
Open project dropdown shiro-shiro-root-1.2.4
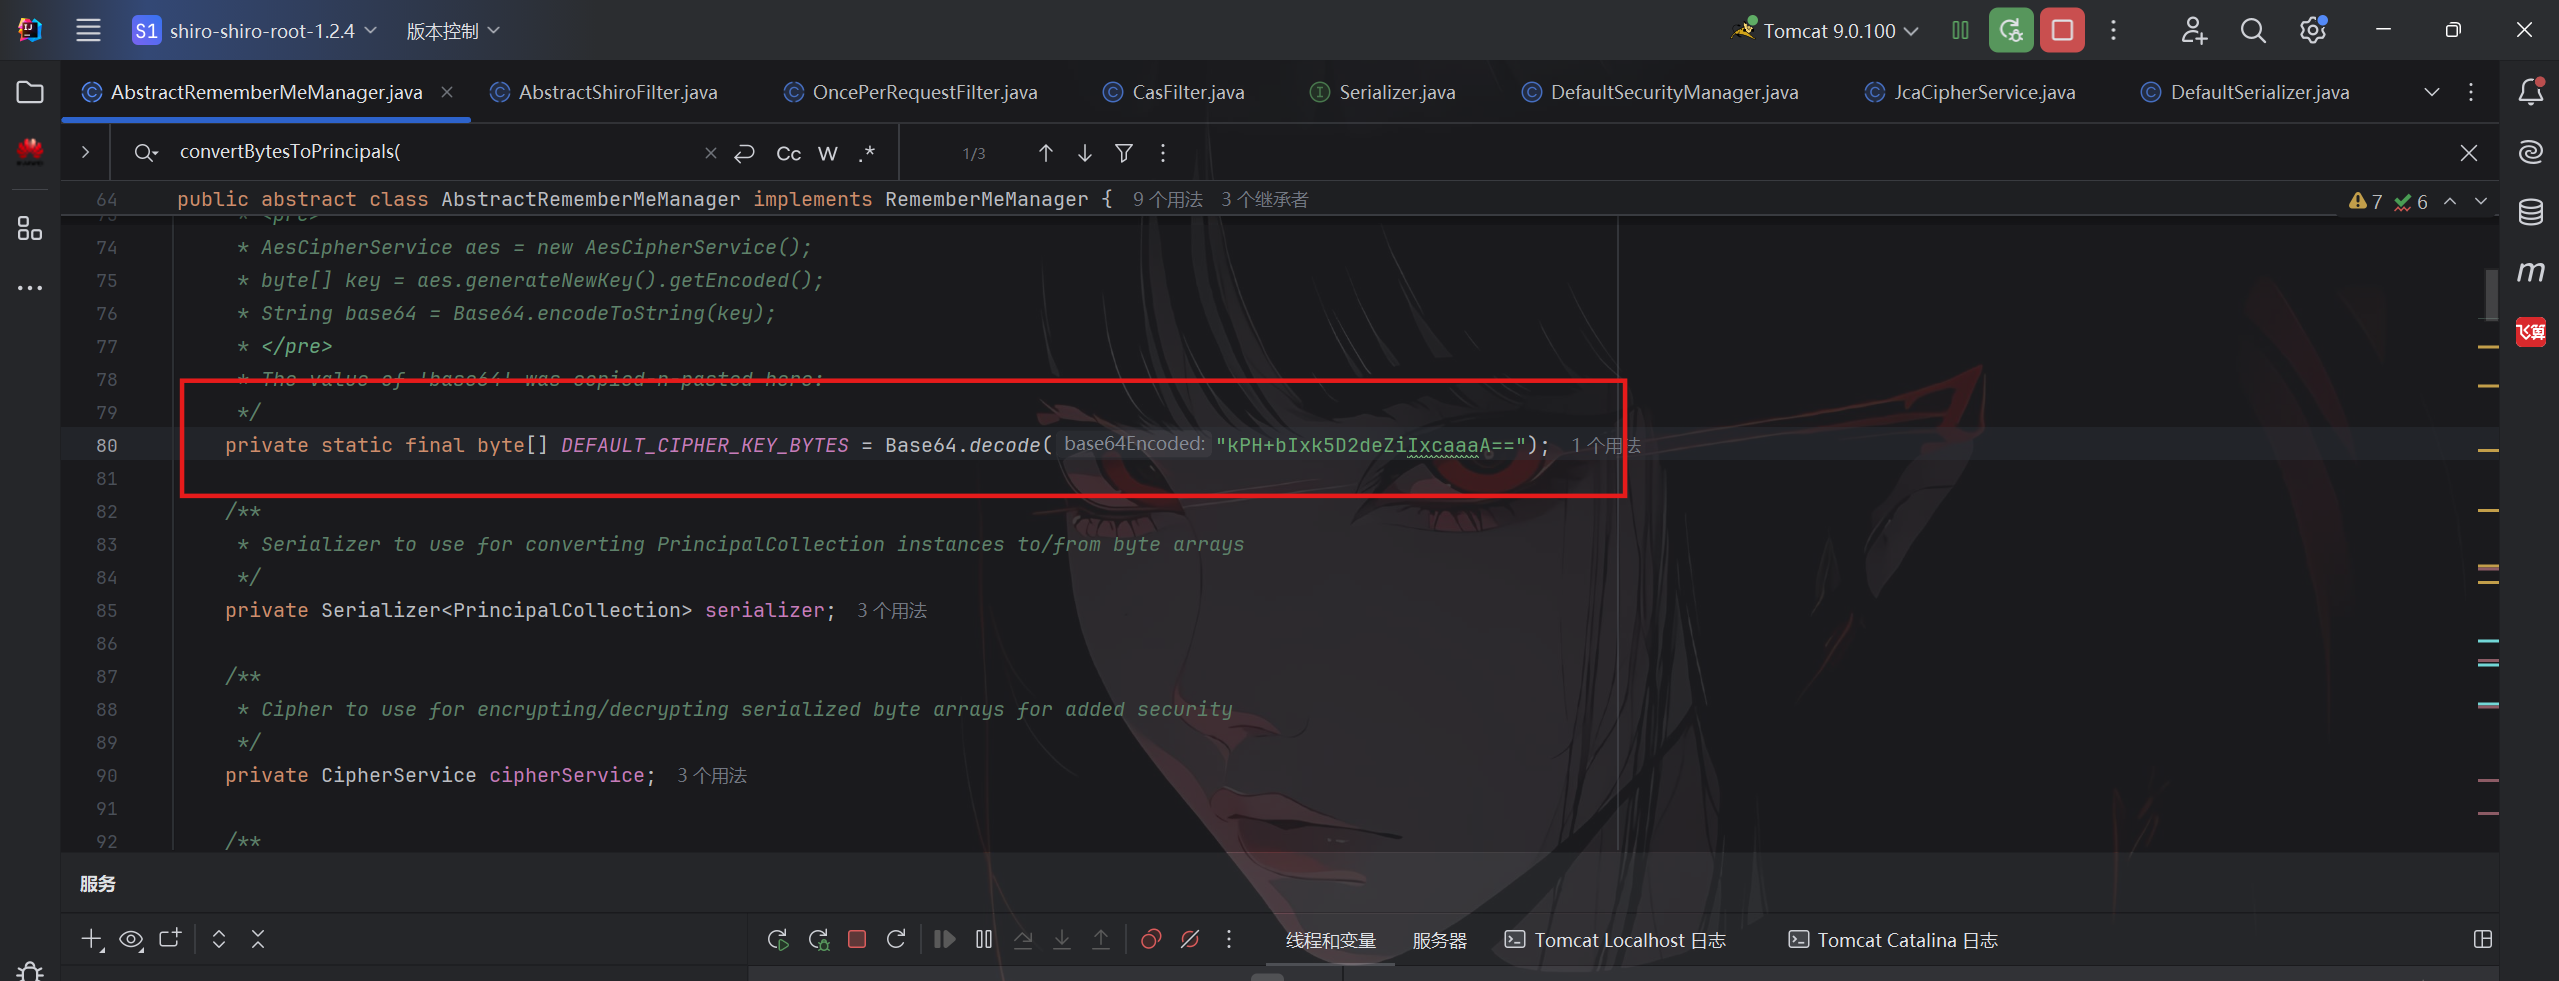tap(255, 31)
